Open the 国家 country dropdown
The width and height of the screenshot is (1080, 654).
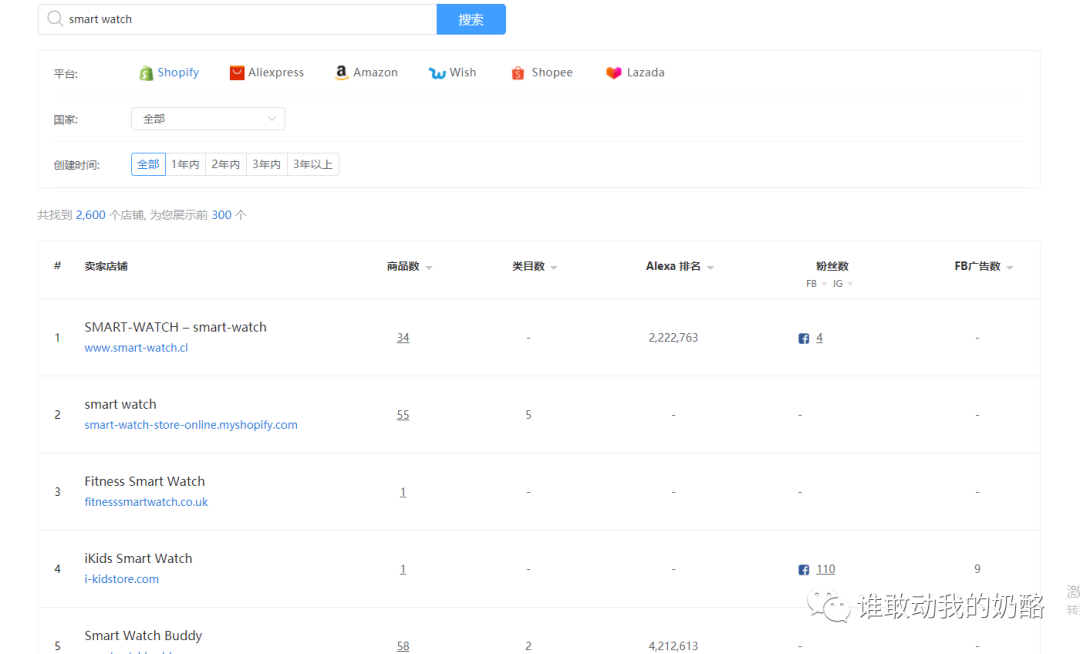pyautogui.click(x=208, y=118)
